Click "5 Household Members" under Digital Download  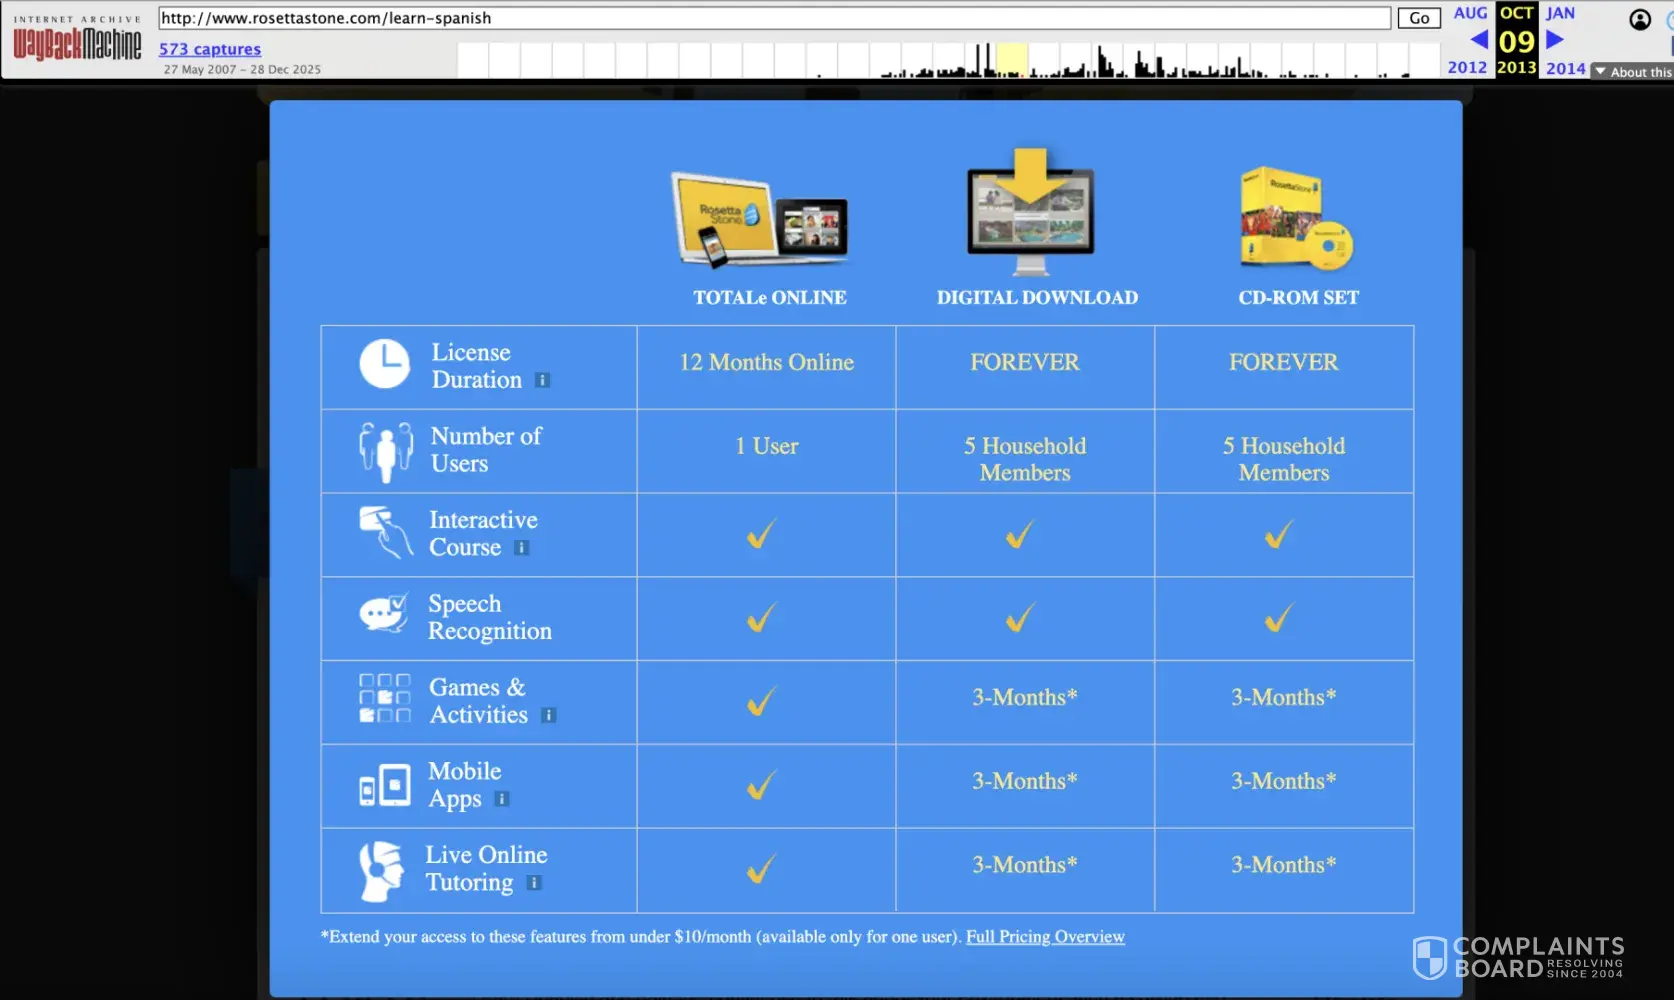click(x=1025, y=459)
